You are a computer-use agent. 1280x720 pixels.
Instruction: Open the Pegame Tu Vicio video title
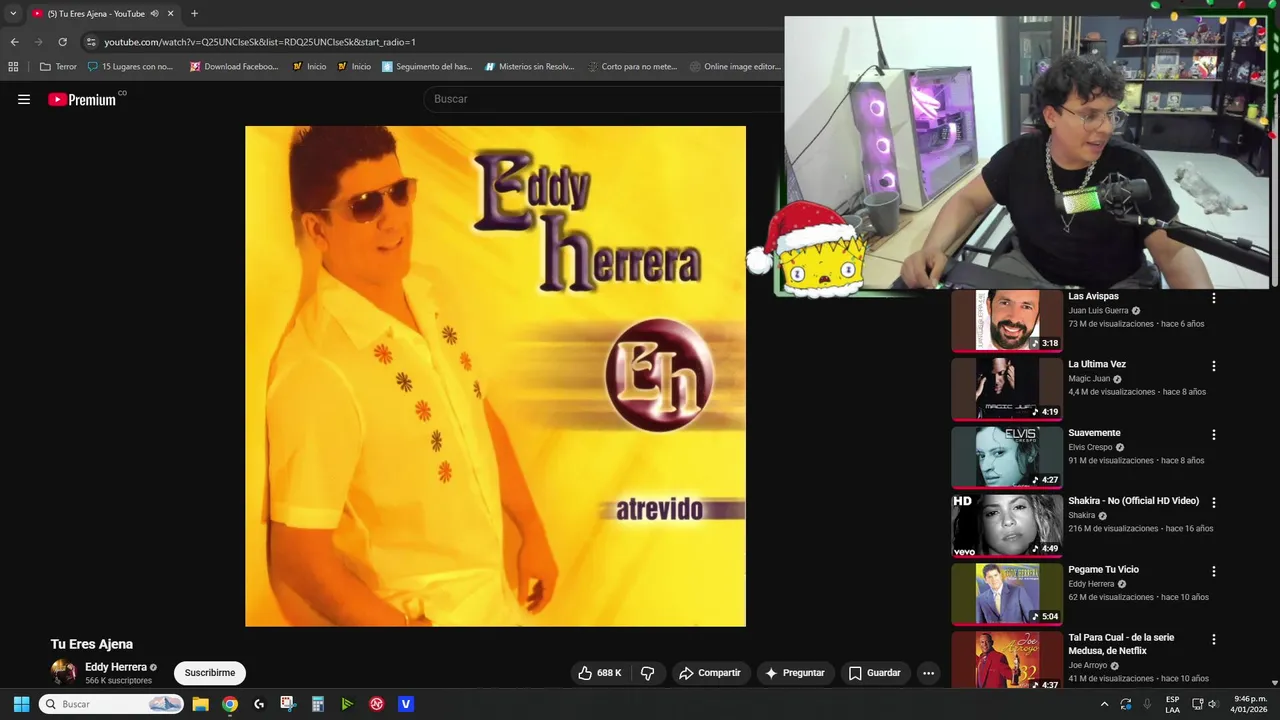pos(1103,570)
